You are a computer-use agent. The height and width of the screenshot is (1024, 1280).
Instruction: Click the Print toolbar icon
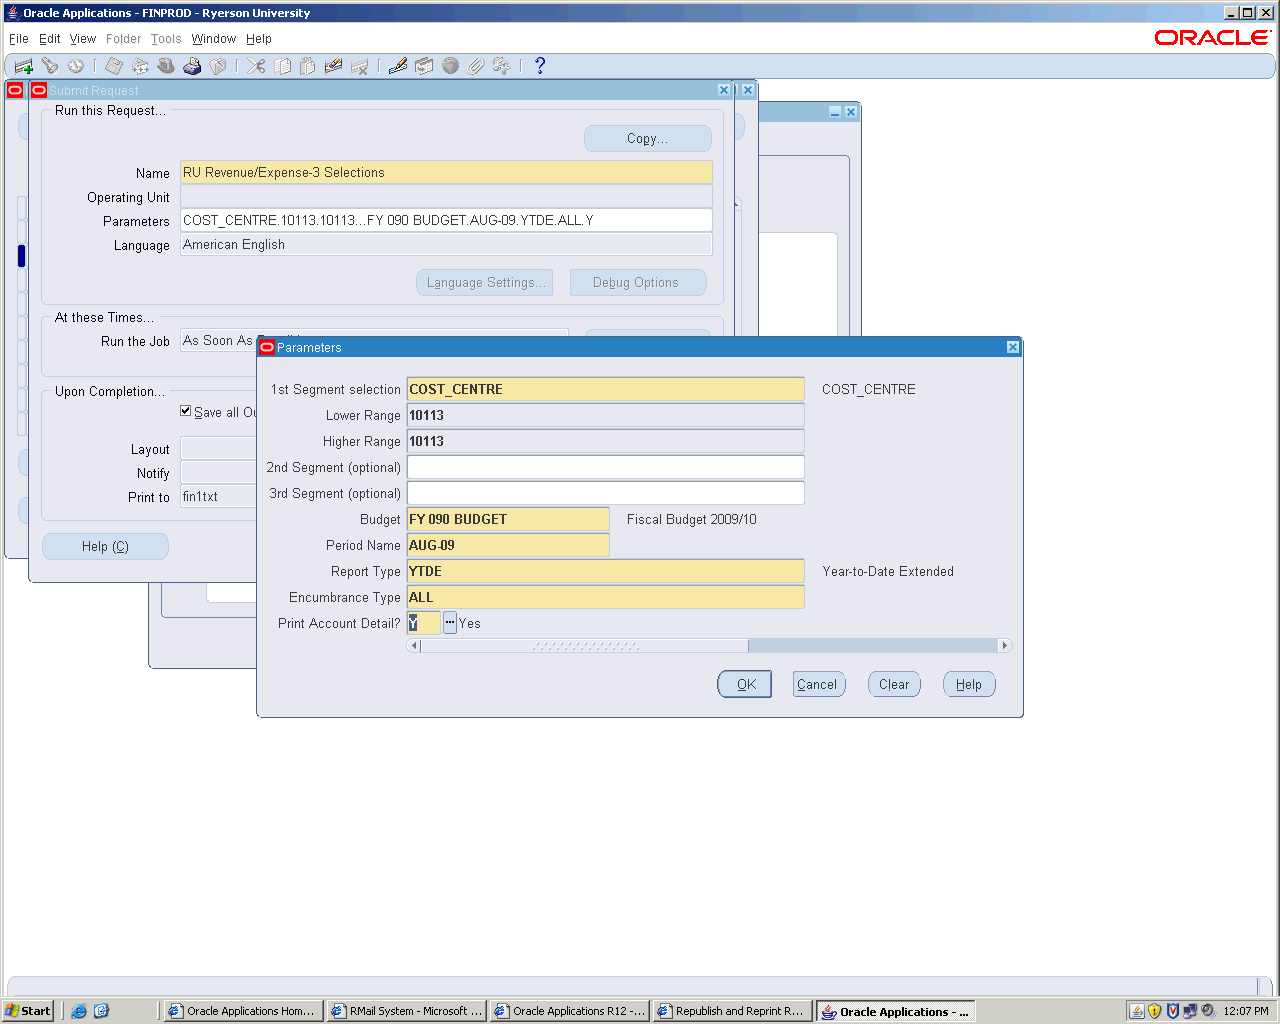tap(192, 66)
